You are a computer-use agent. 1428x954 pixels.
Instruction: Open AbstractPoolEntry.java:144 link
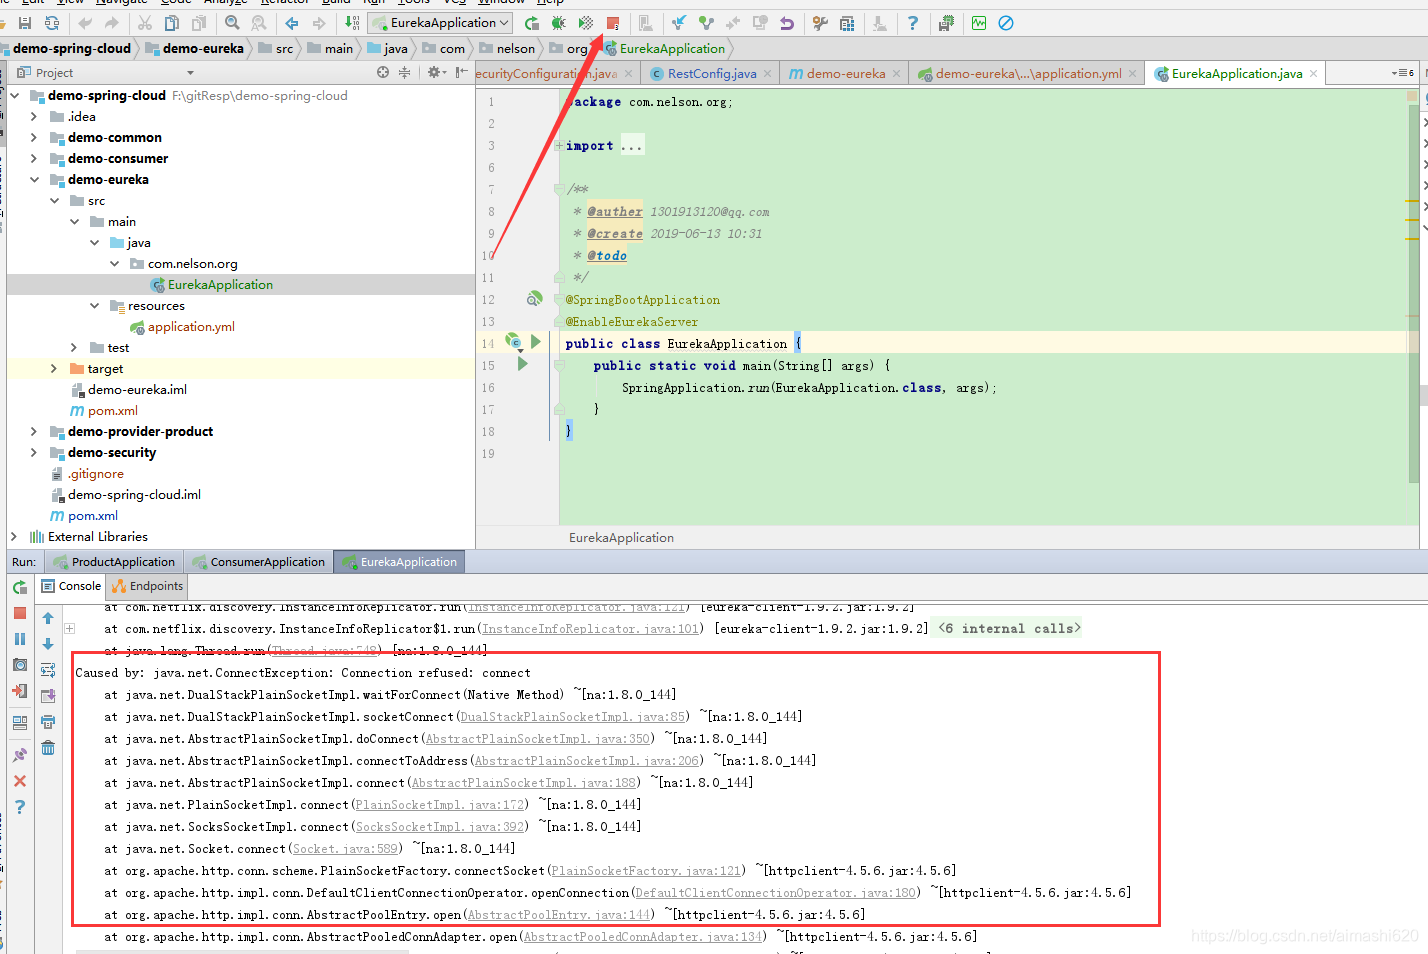pyautogui.click(x=558, y=915)
